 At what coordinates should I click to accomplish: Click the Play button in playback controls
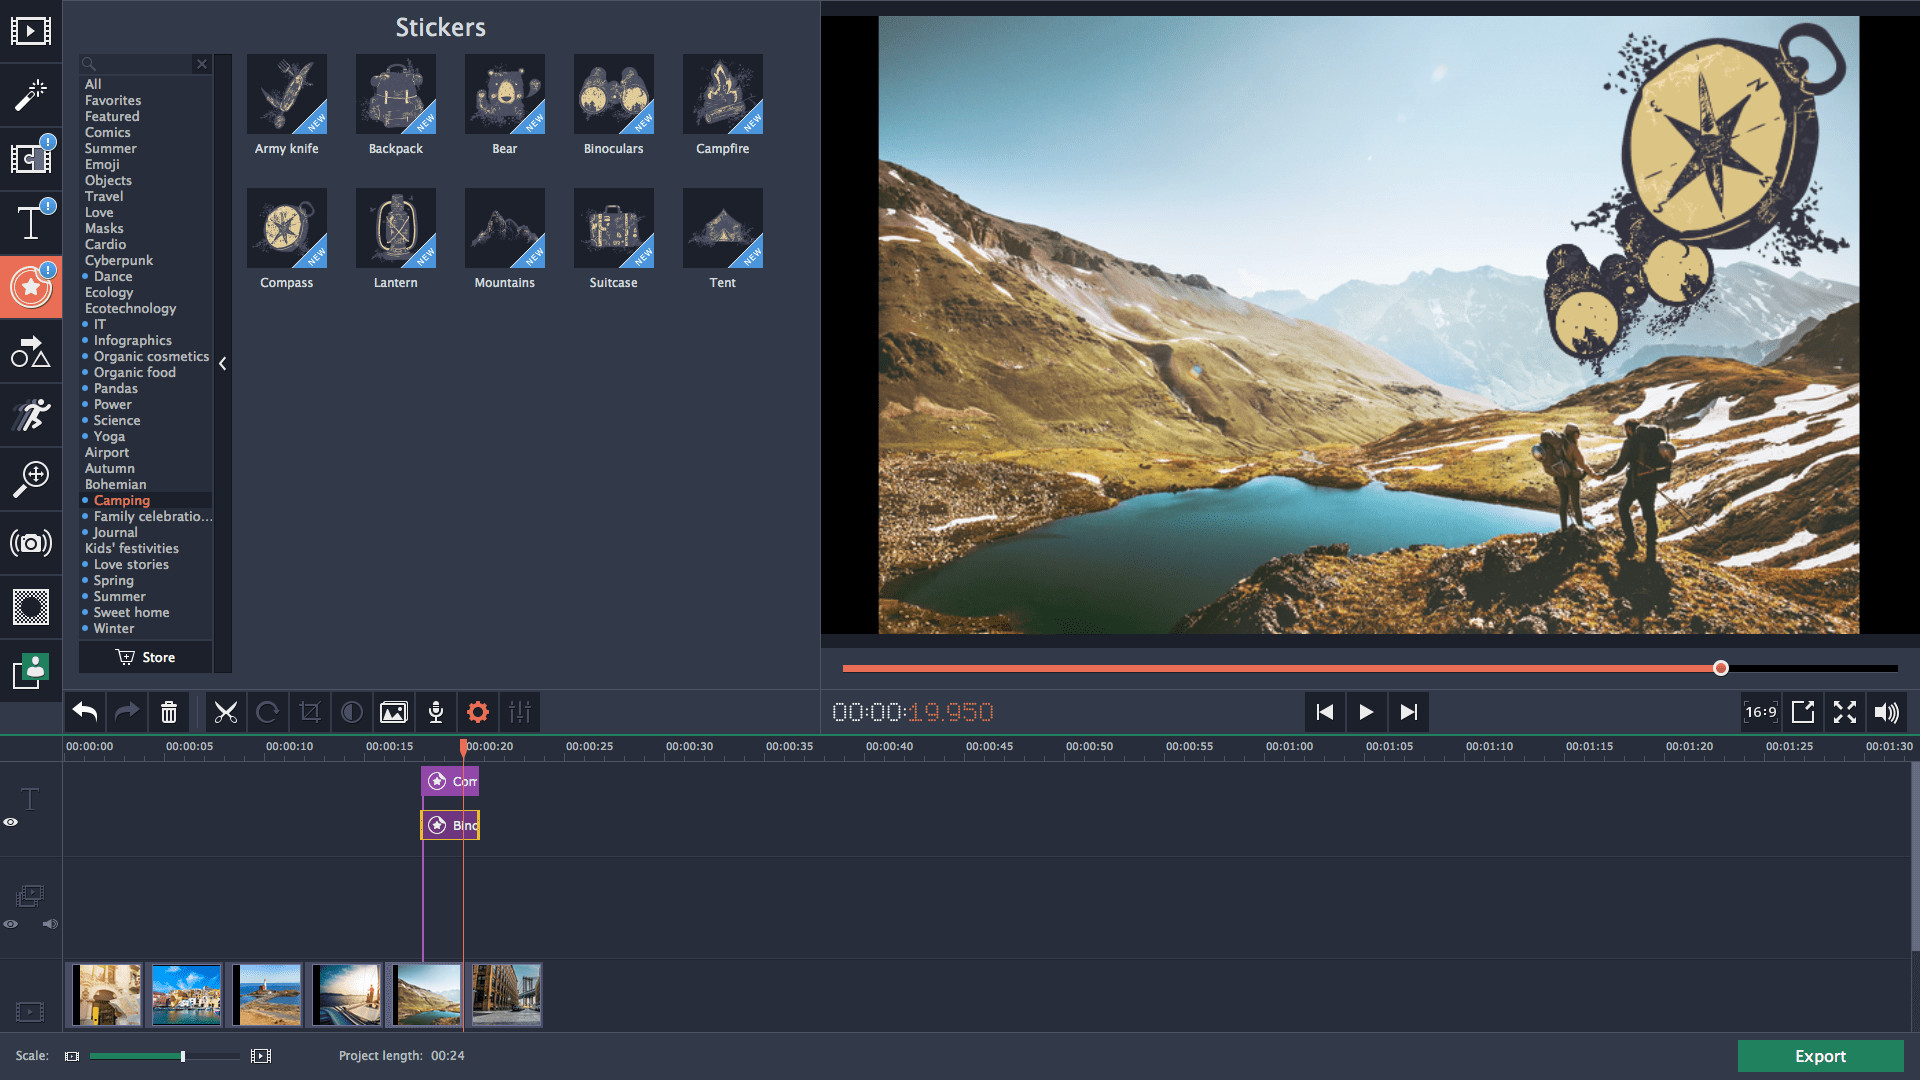pos(1366,712)
